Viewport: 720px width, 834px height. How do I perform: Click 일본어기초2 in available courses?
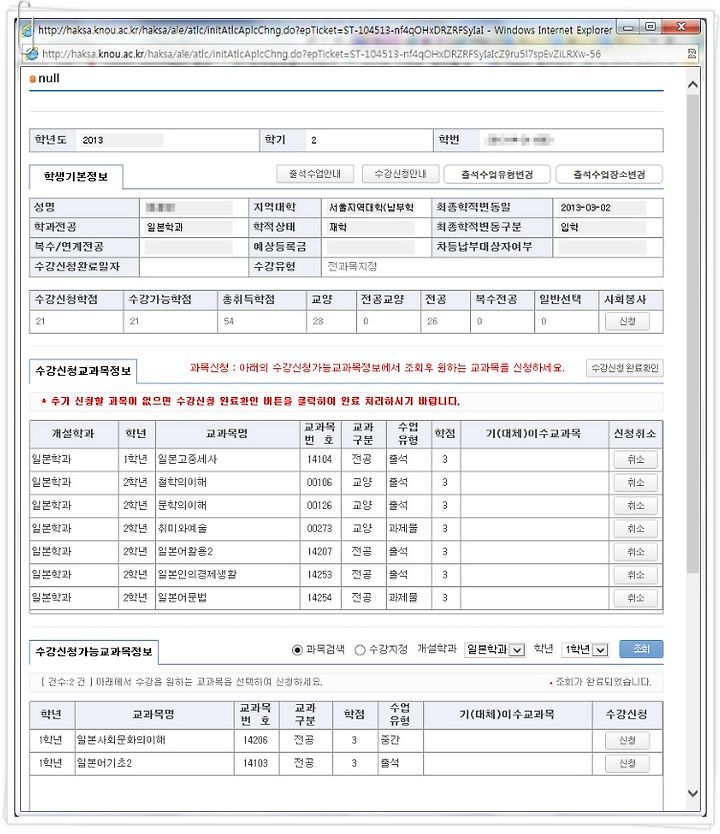point(104,763)
